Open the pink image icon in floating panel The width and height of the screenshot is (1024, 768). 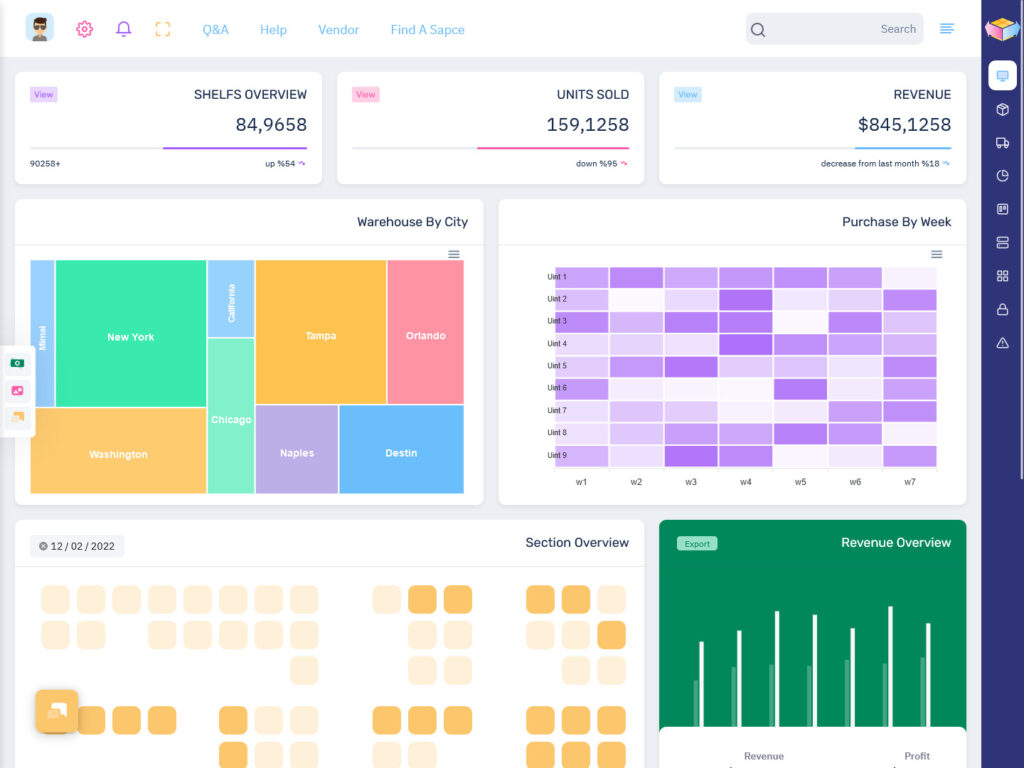click(x=17, y=390)
